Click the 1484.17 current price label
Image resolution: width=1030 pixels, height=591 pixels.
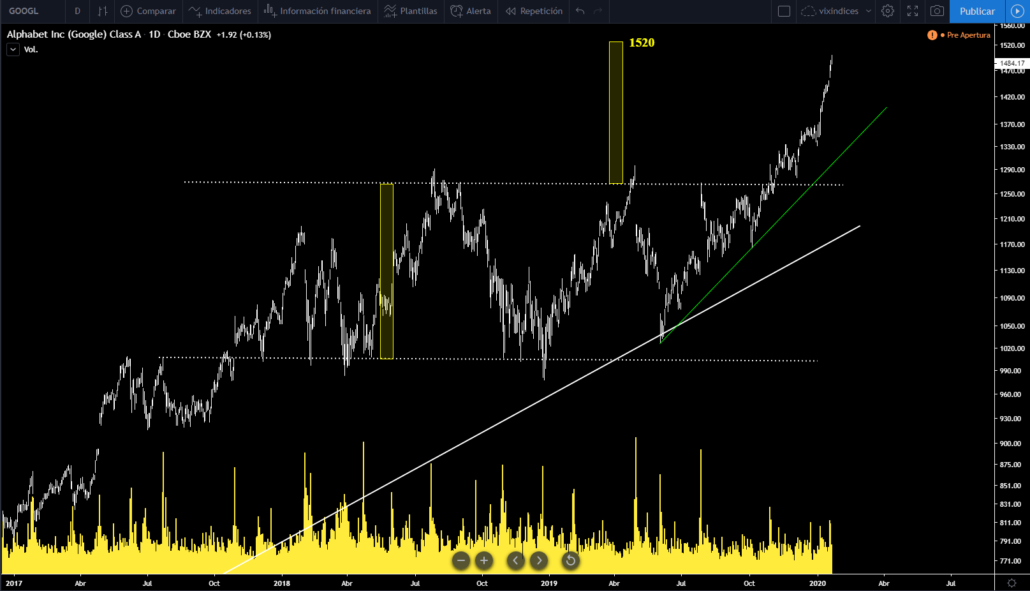1012,64
